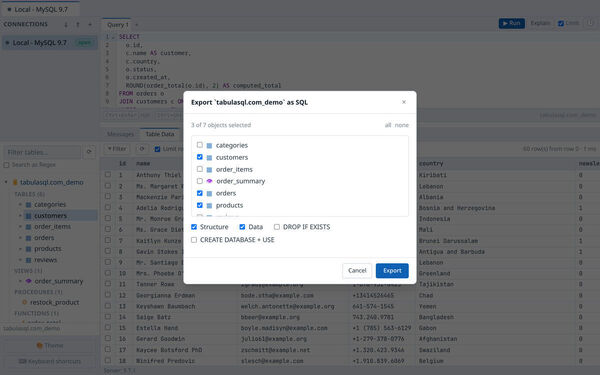Click the circular icon right of Limit
600x375 pixels.
590,23
